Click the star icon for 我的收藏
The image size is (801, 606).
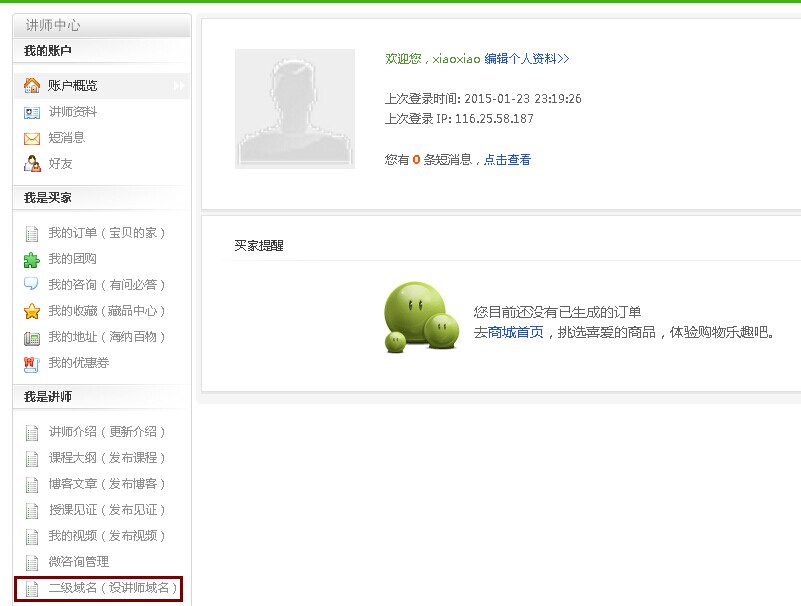(x=32, y=311)
